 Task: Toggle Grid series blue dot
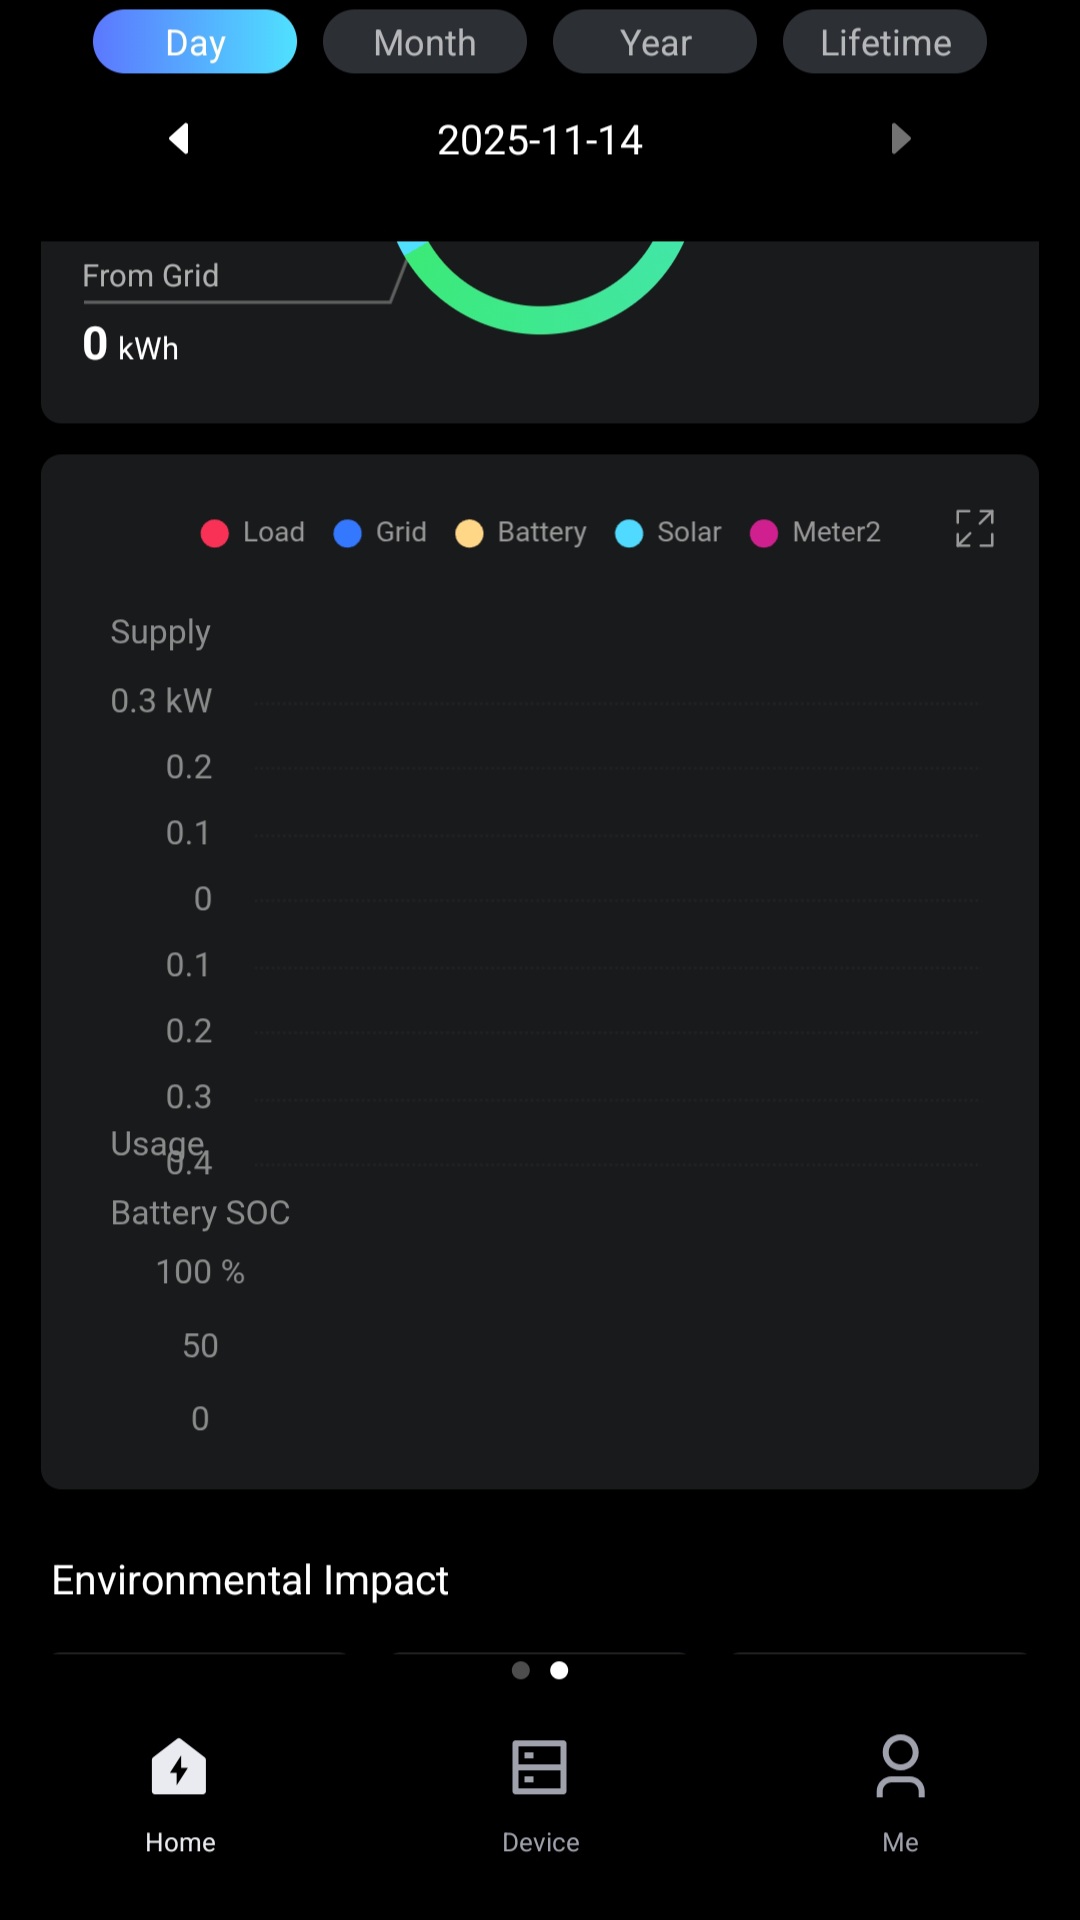tap(347, 533)
